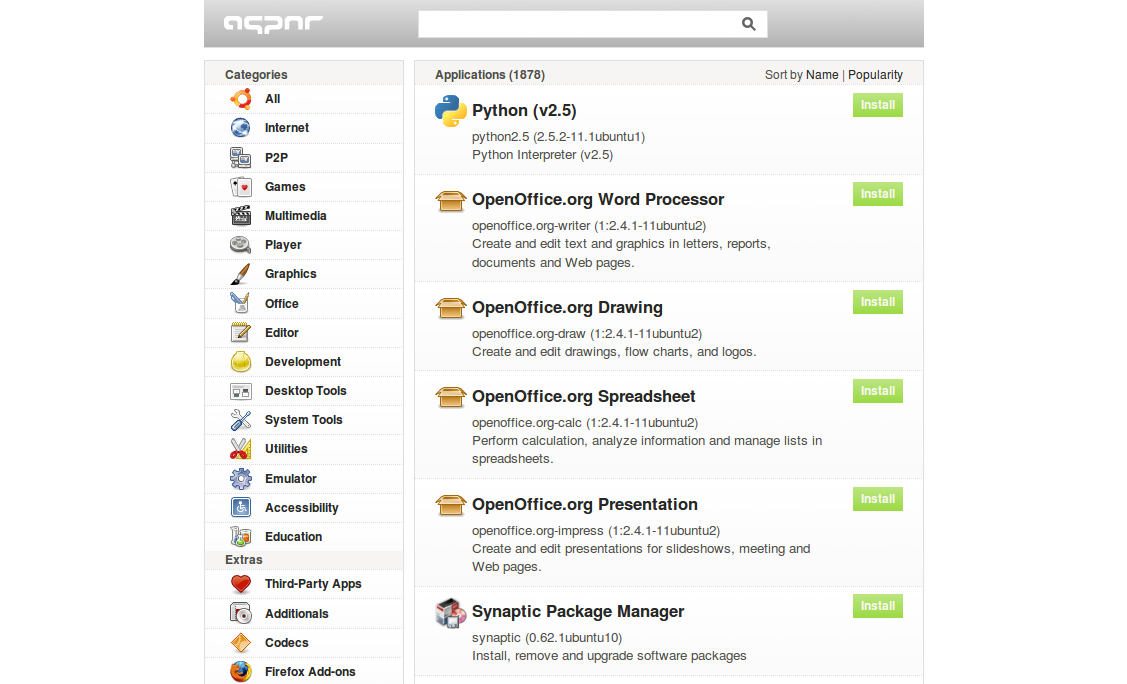Click the Internet globe icon
This screenshot has height=684, width=1127.
[241, 128]
